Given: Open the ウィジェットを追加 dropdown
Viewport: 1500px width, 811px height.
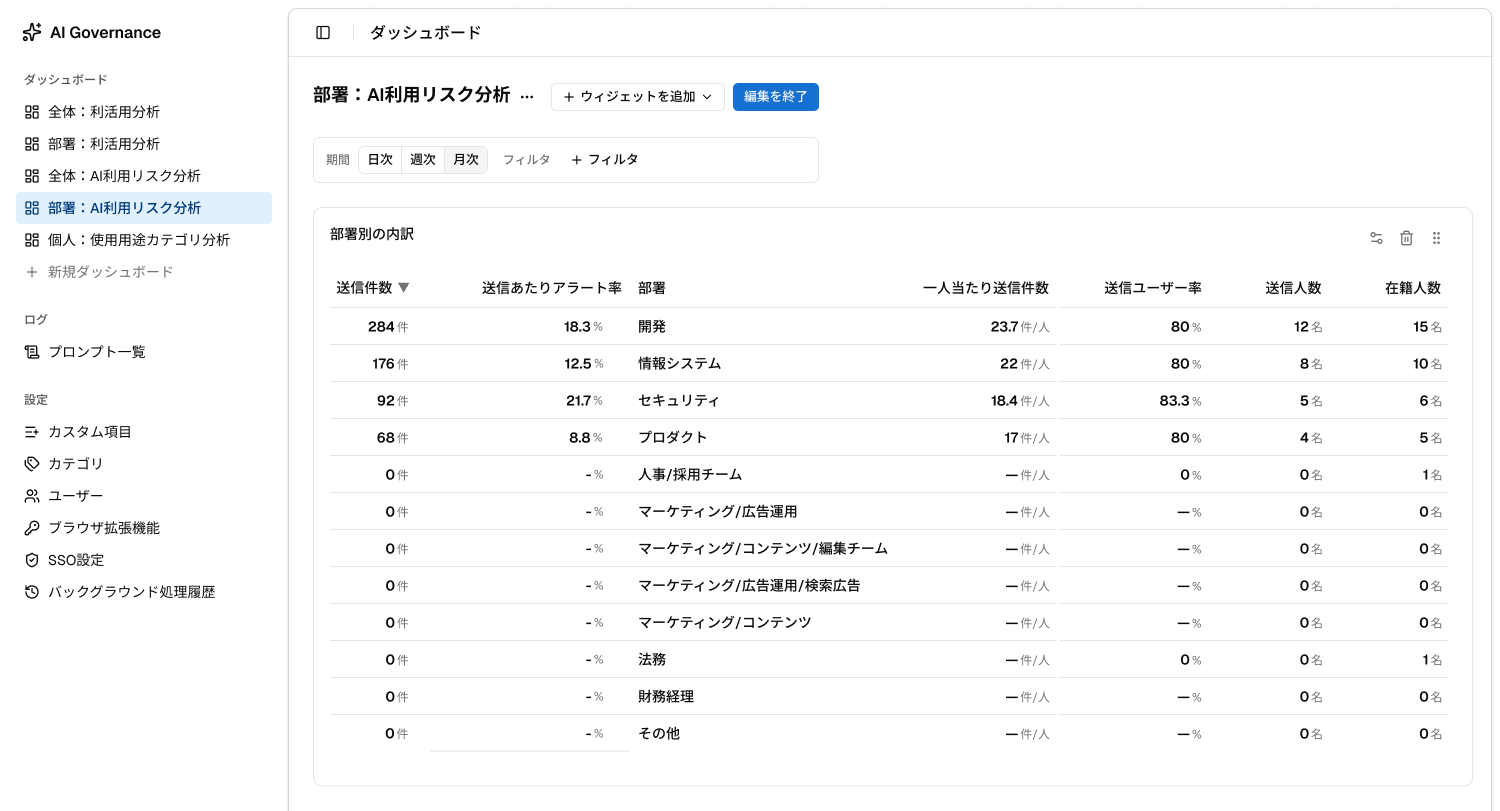Looking at the screenshot, I should (638, 97).
